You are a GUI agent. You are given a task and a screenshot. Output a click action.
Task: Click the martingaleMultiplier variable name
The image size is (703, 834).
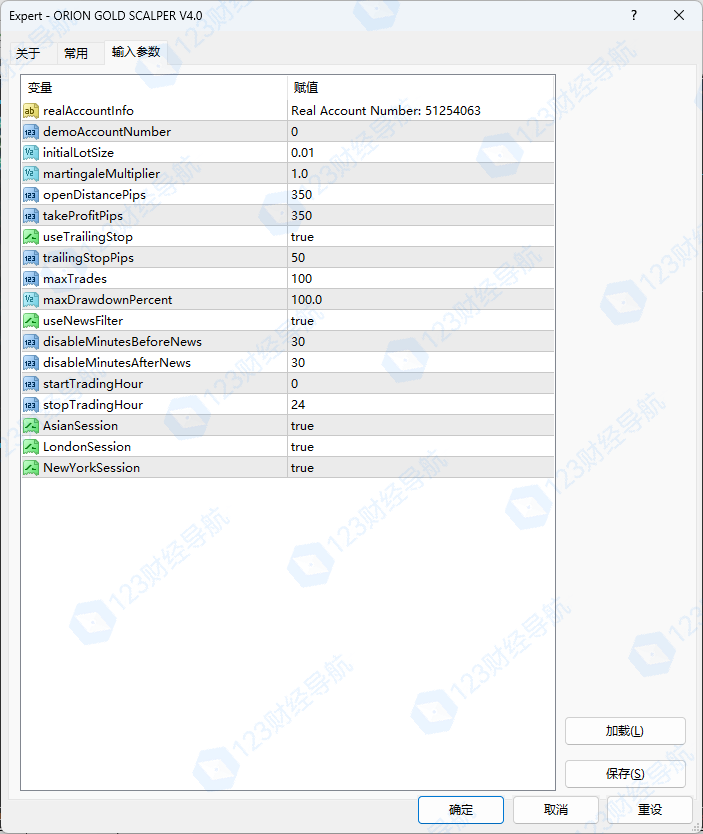point(102,174)
